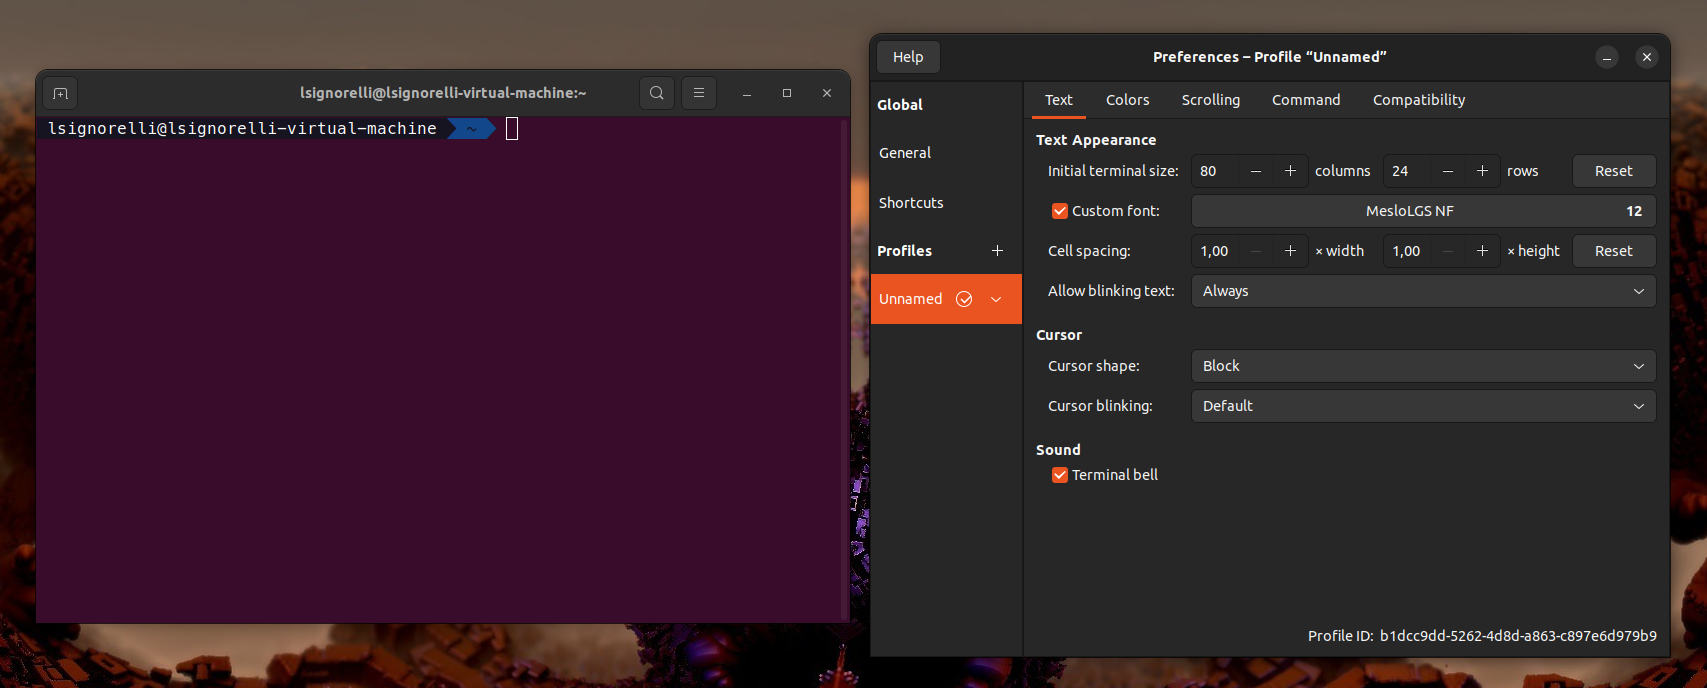Add a new profile with plus icon
This screenshot has height=688, width=1707.
point(997,251)
